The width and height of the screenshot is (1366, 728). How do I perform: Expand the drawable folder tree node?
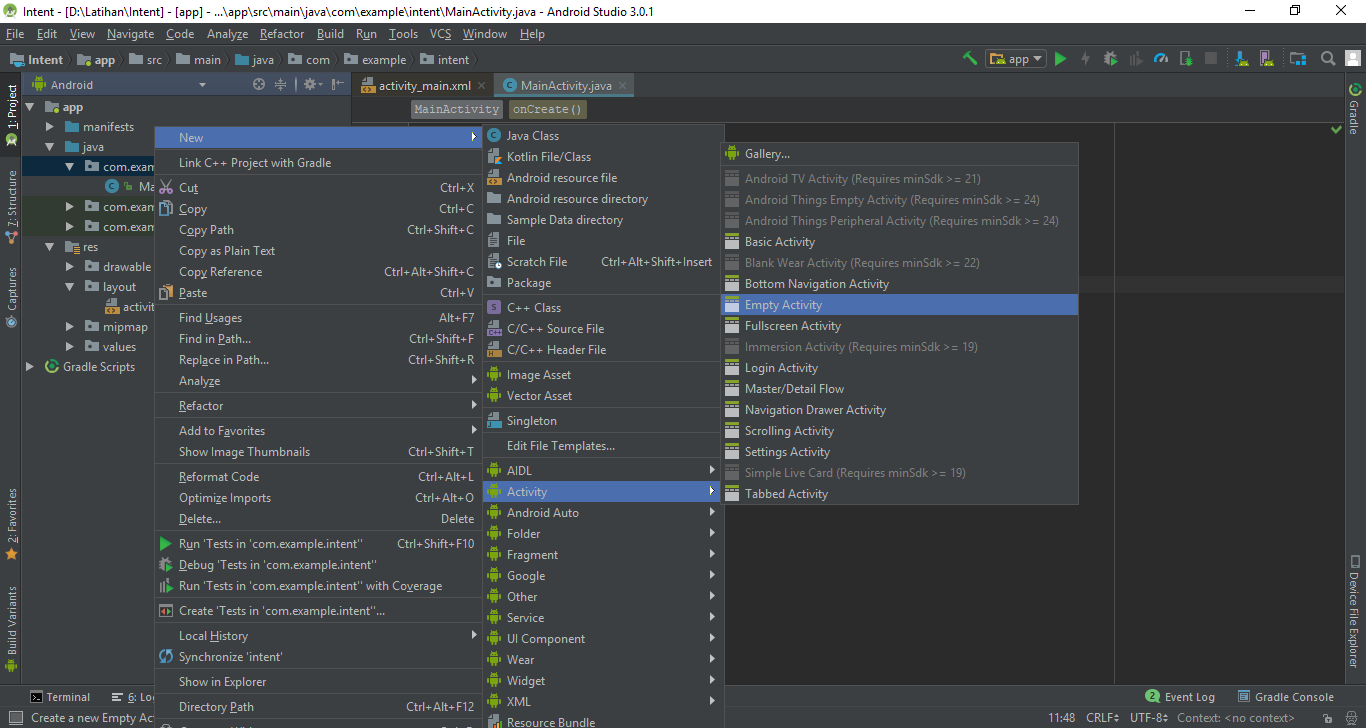[x=70, y=267]
